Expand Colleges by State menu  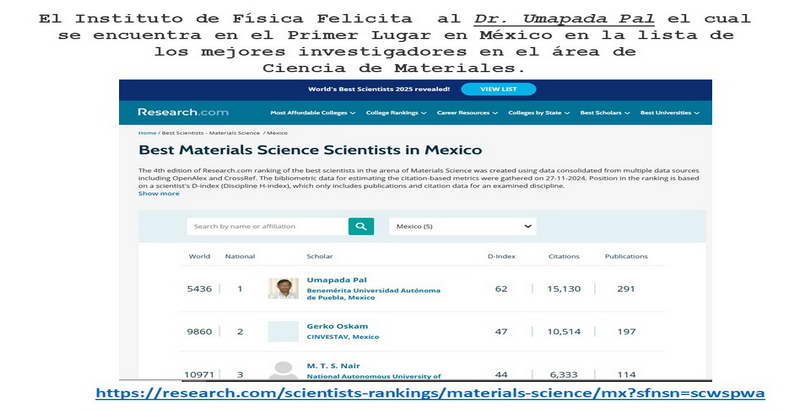539,113
